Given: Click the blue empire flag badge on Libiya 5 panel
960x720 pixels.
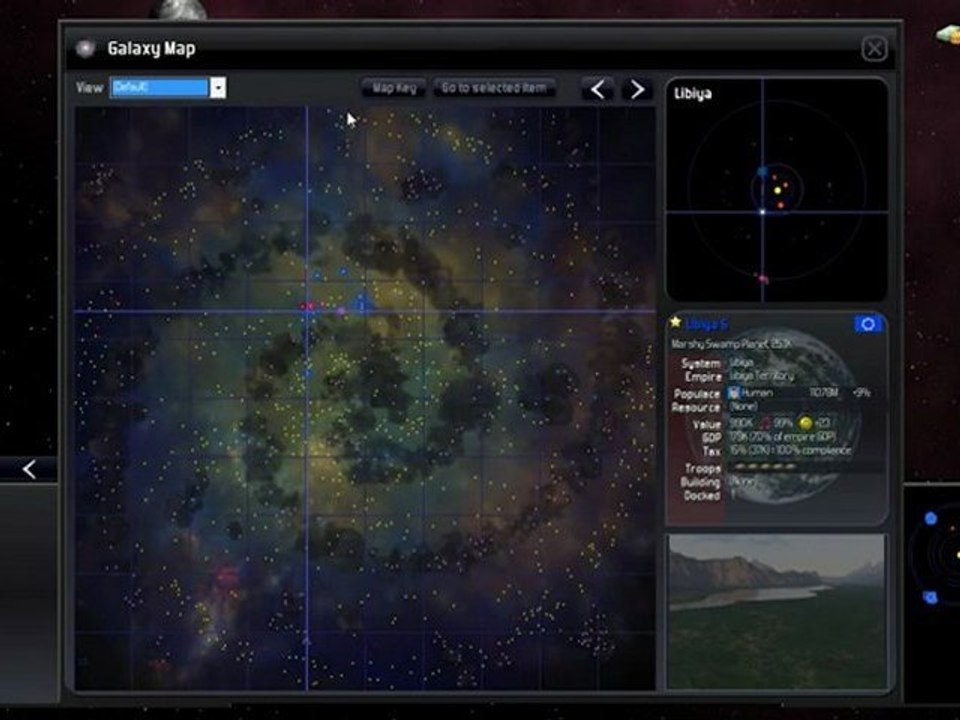Looking at the screenshot, I should [868, 324].
